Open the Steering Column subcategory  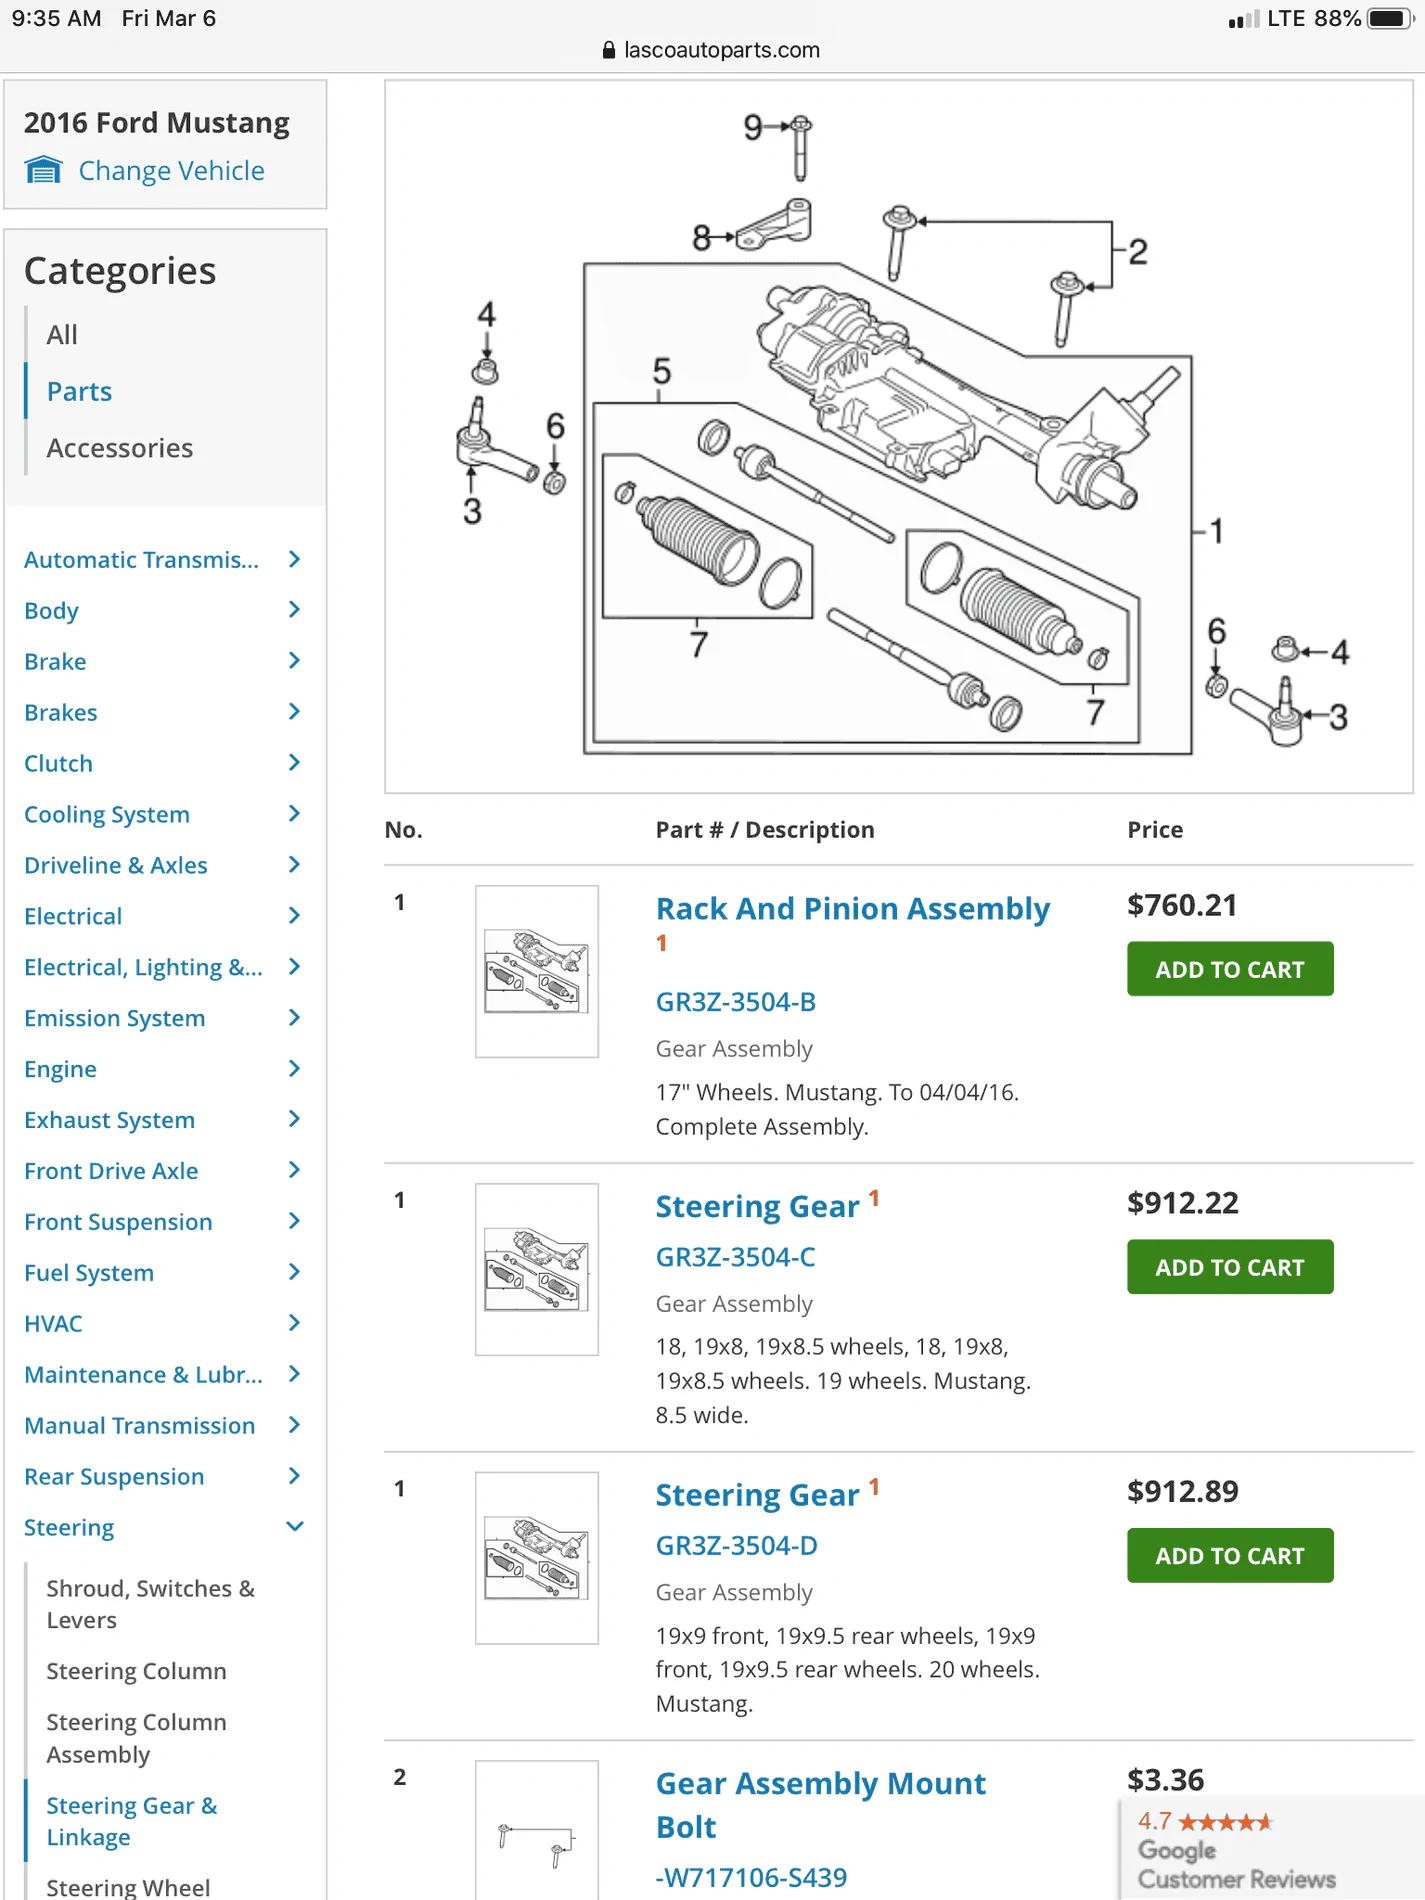(x=137, y=1671)
